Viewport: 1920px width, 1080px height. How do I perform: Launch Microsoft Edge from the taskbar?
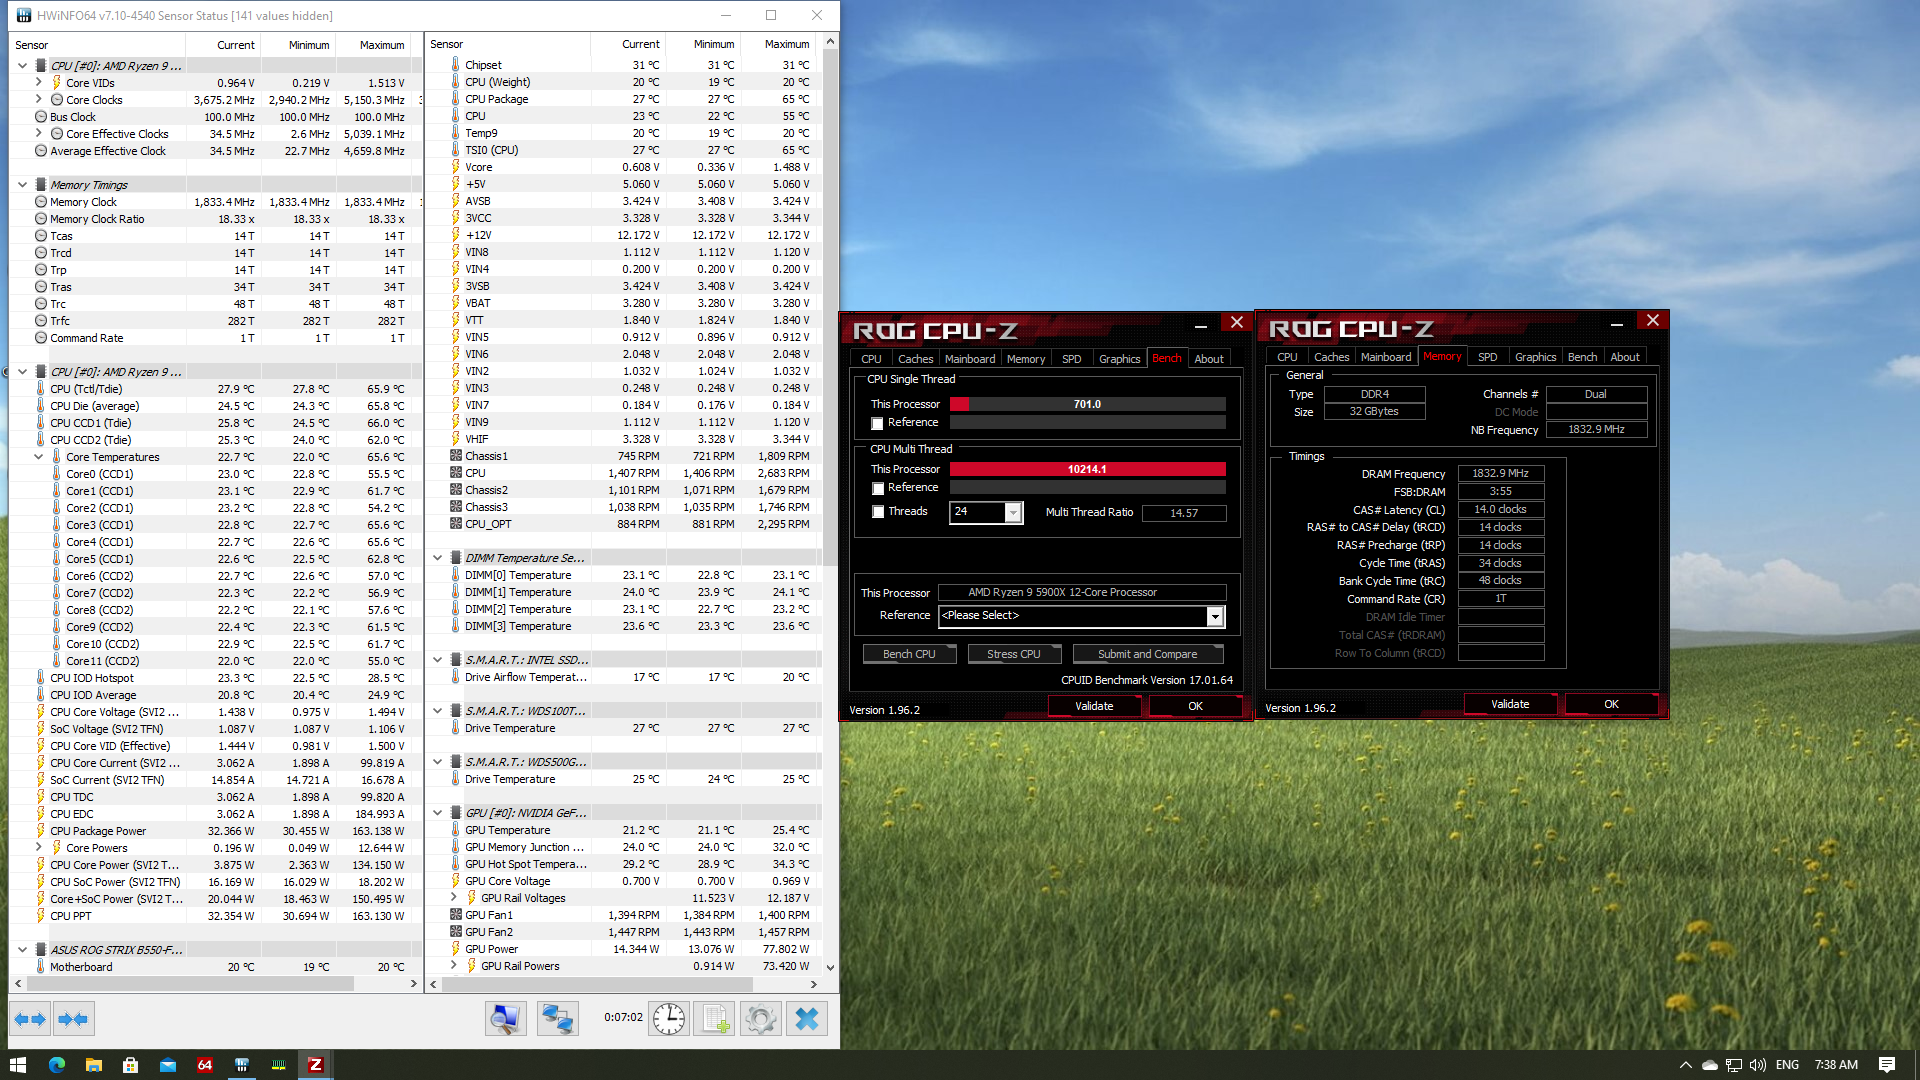(x=56, y=1065)
